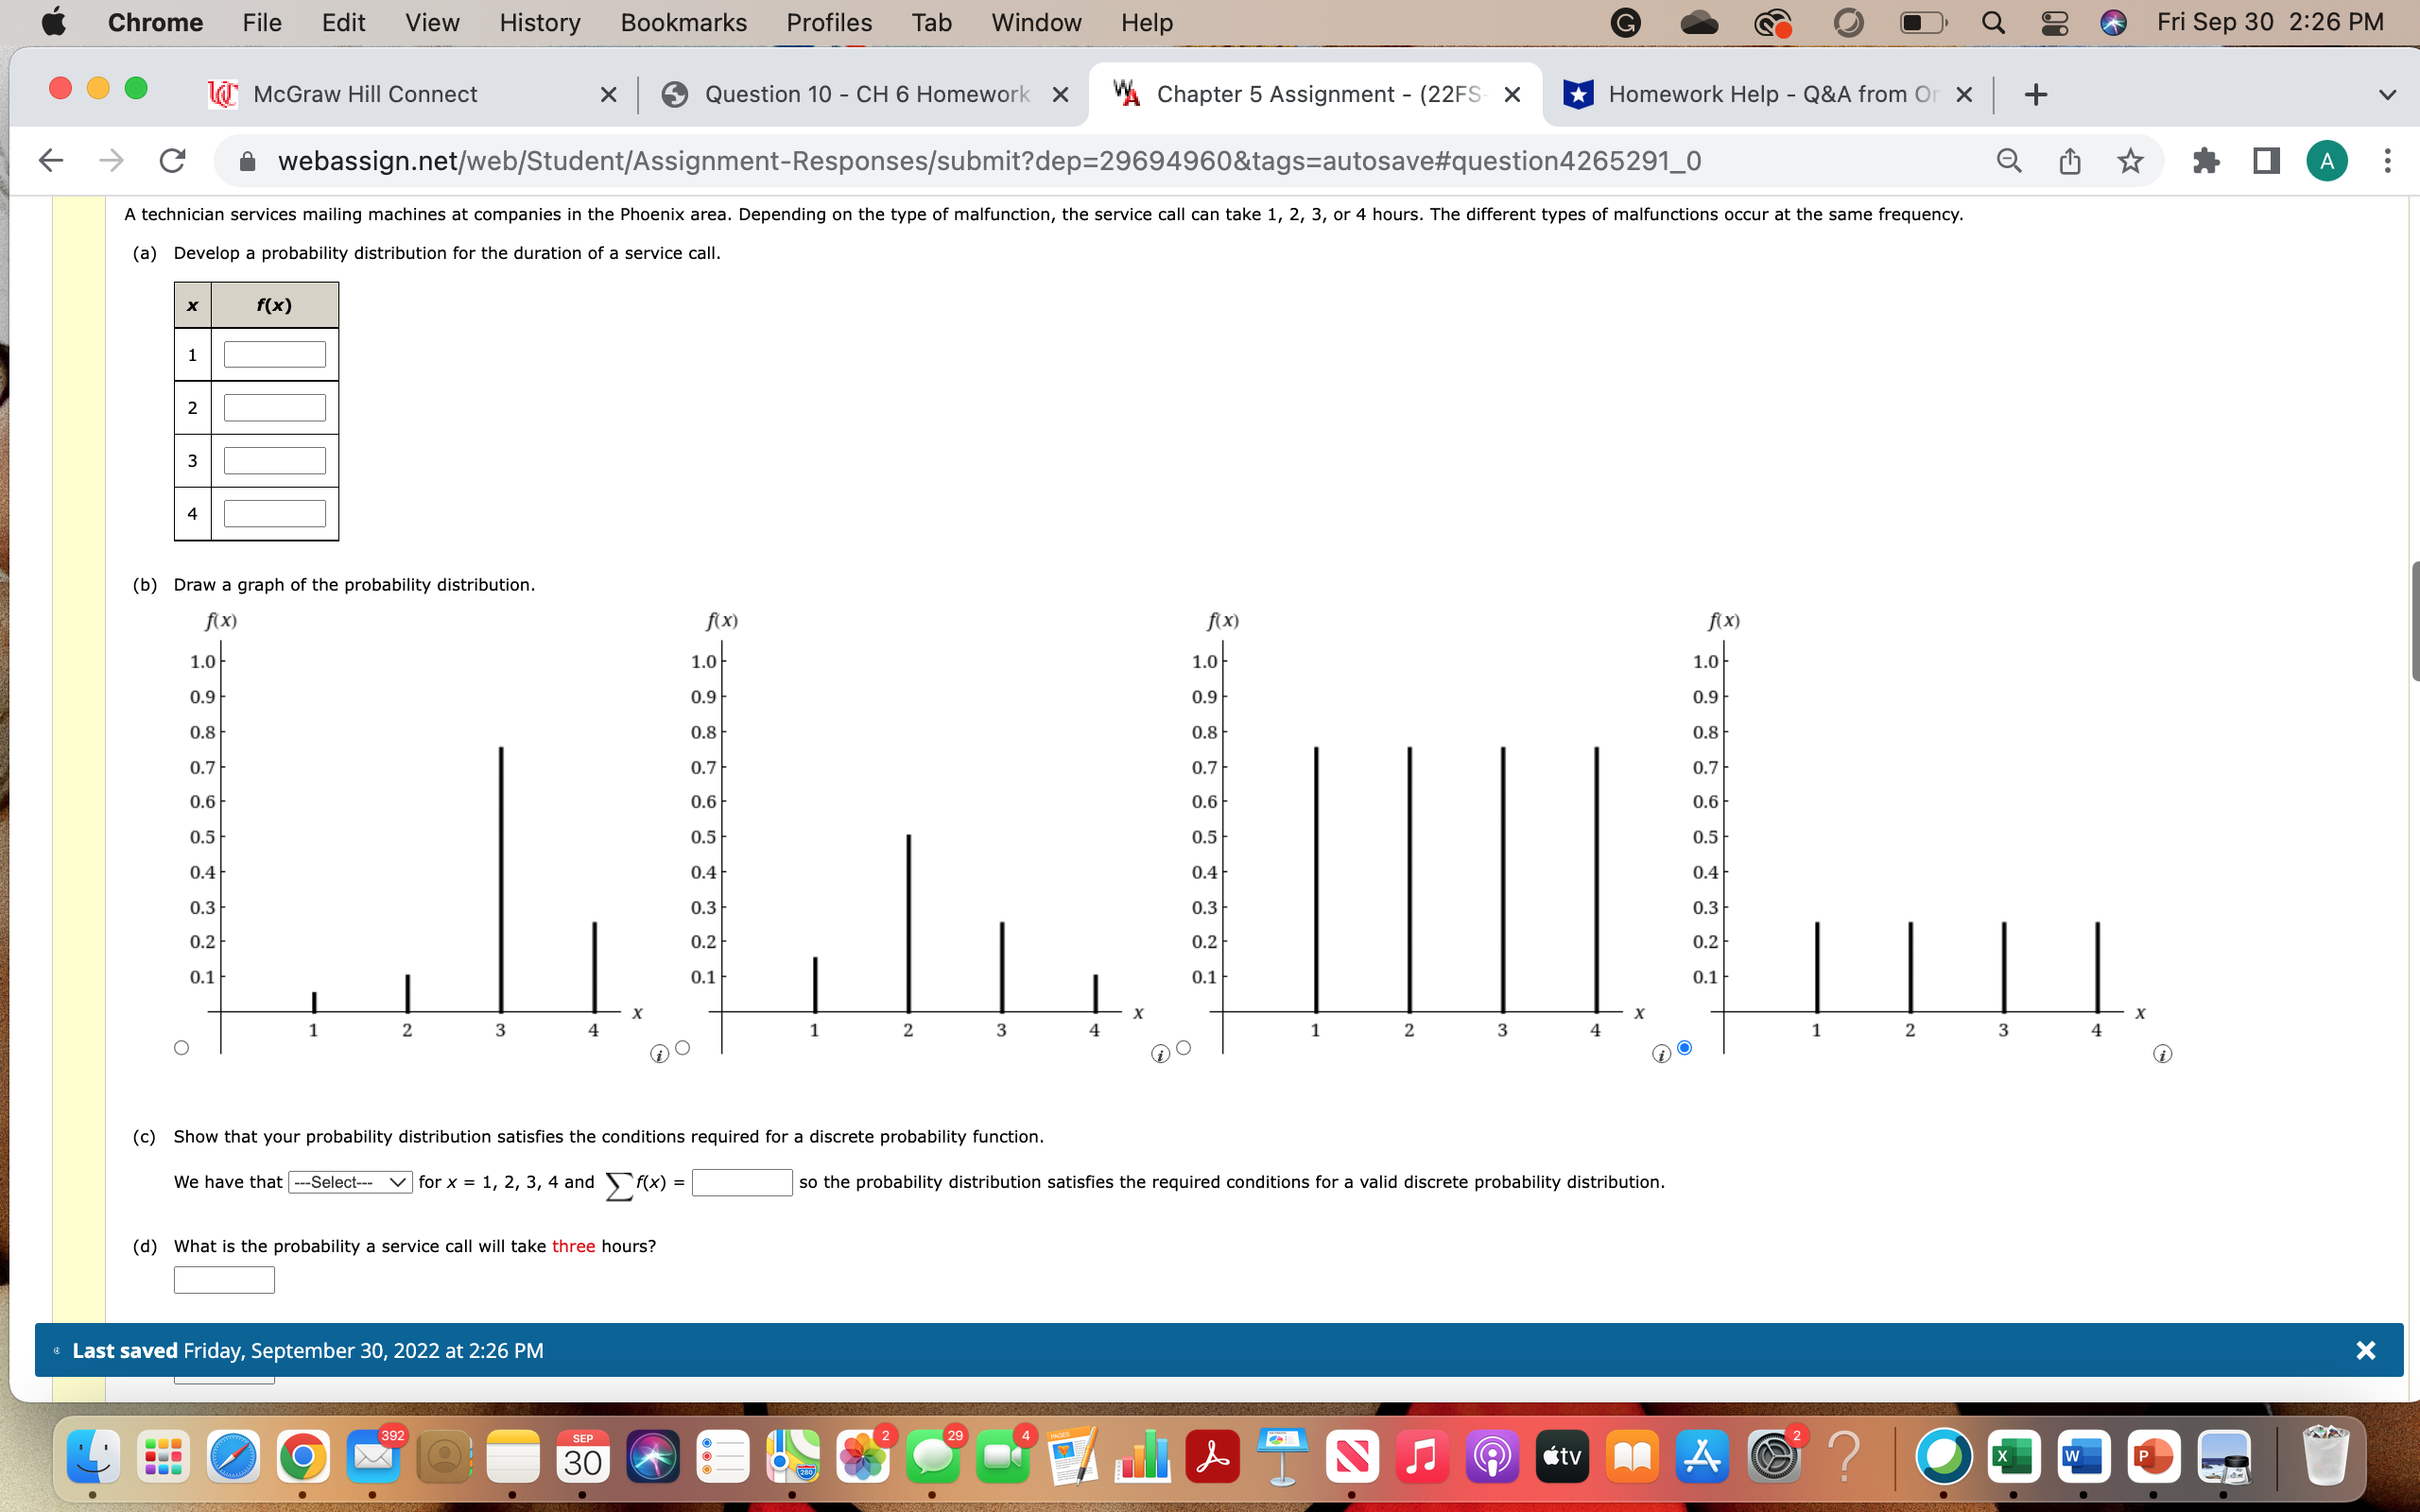This screenshot has width=2420, height=1512.
Task: Open the Chrome profile avatar labeled A
Action: 2326,160
